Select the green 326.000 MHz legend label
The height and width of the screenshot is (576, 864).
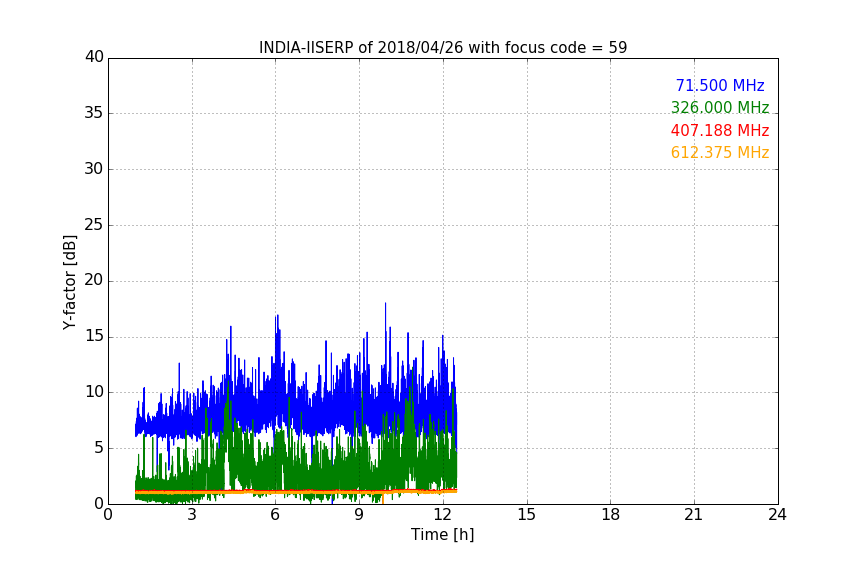click(x=720, y=107)
